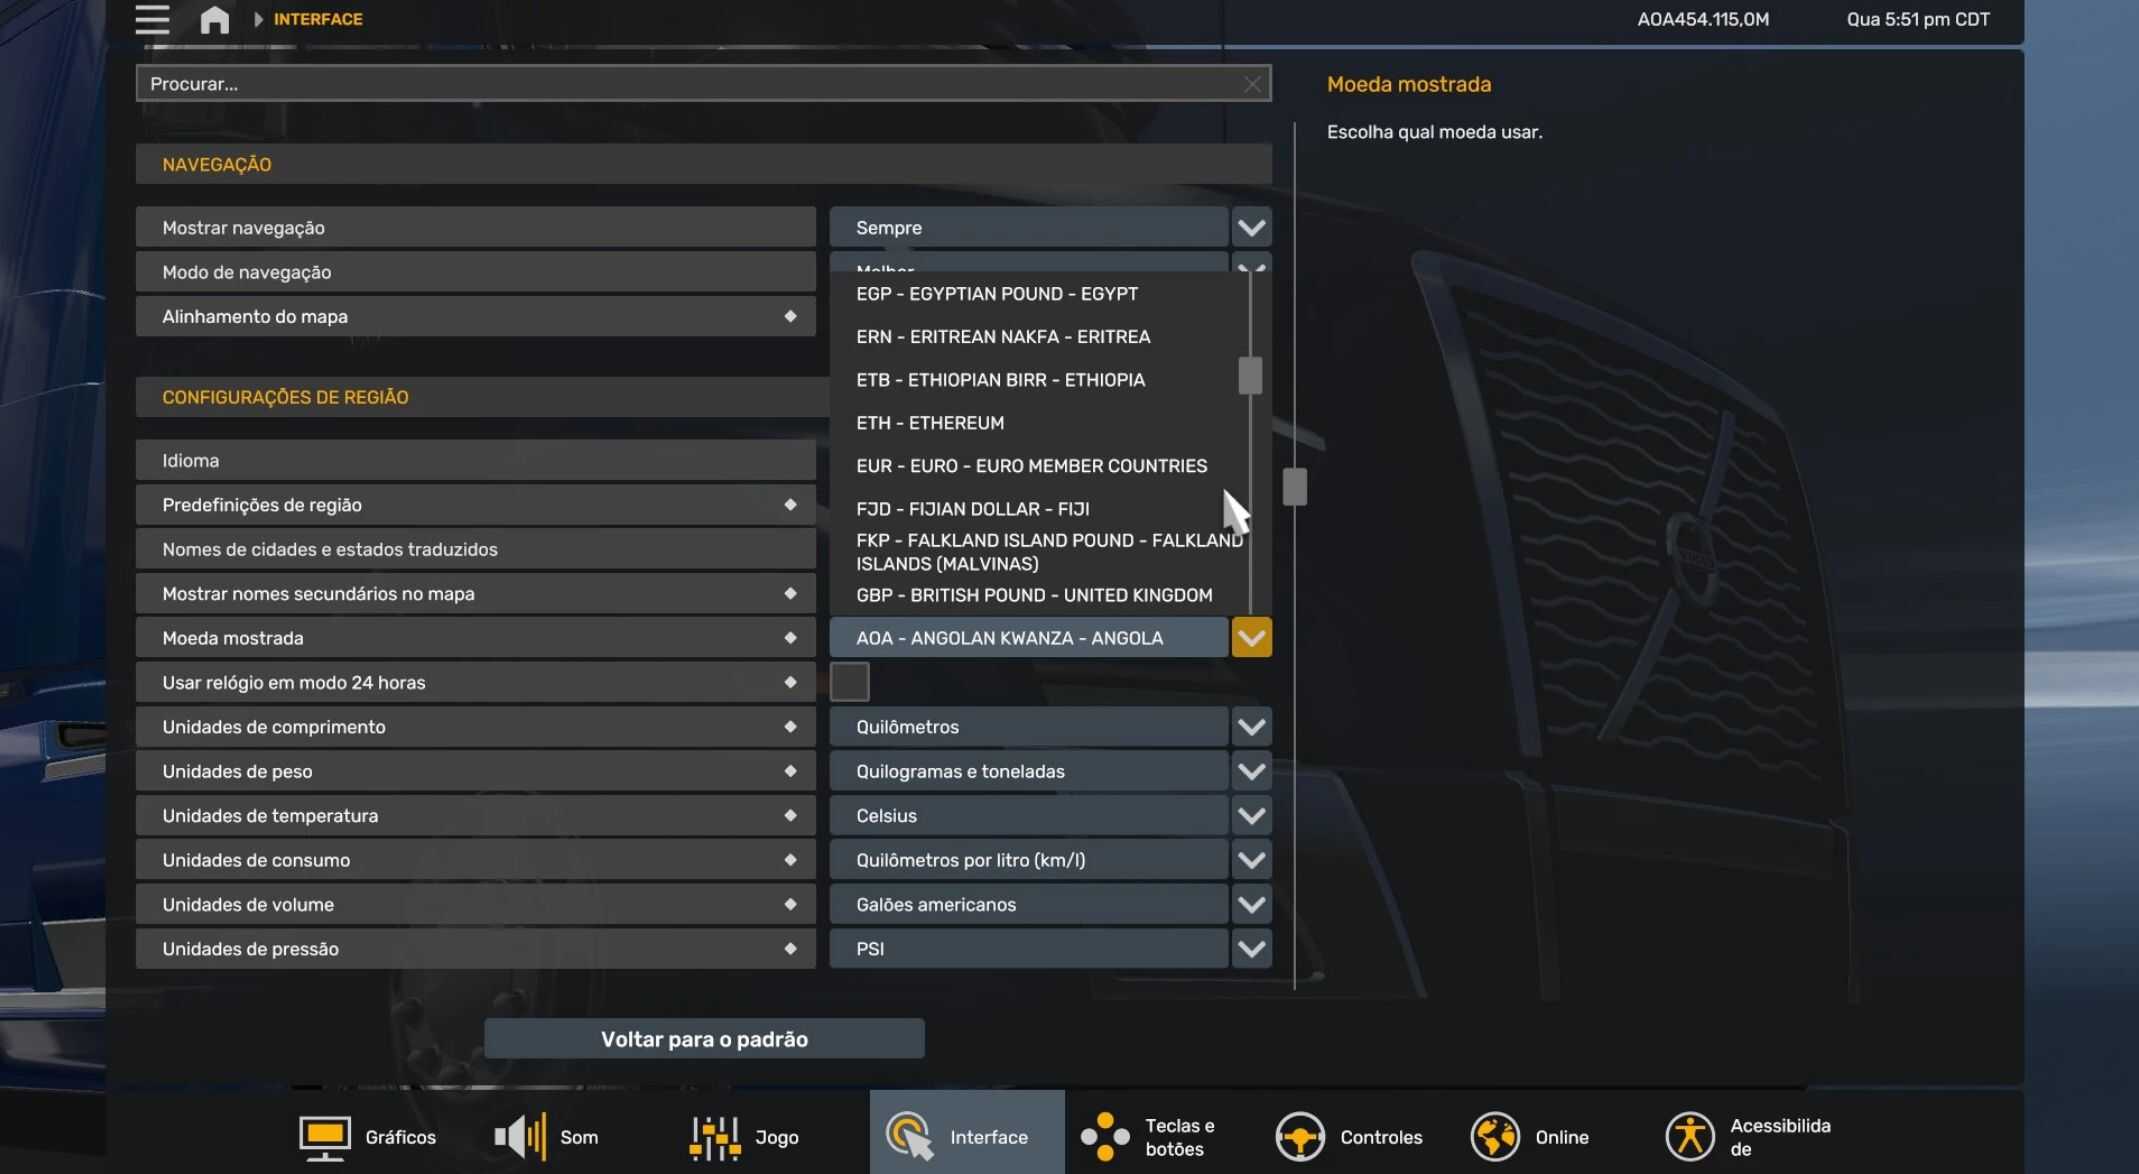Screen dimensions: 2139x1174
Task: Click the Procurar search input field
Action: (690, 84)
